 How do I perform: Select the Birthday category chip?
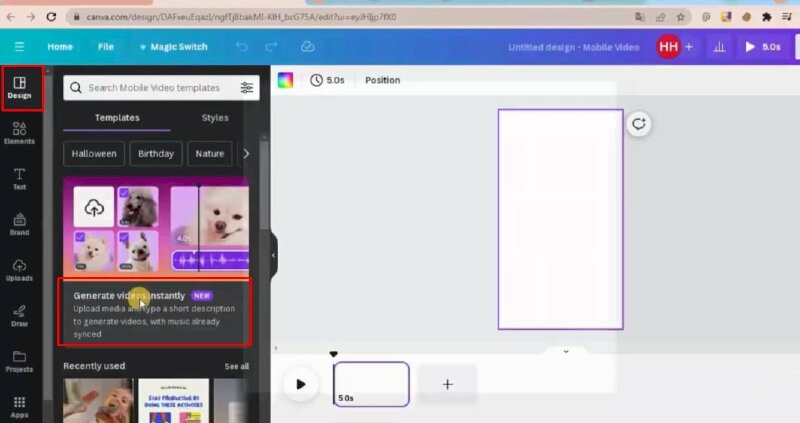[x=156, y=154]
